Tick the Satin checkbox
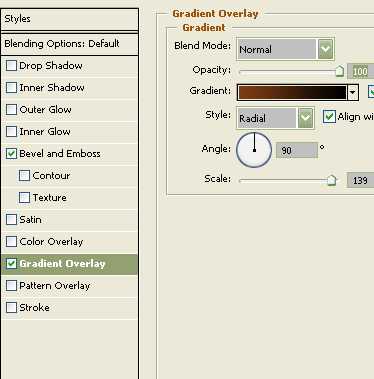Image resolution: width=374 pixels, height=379 pixels. (x=11, y=220)
